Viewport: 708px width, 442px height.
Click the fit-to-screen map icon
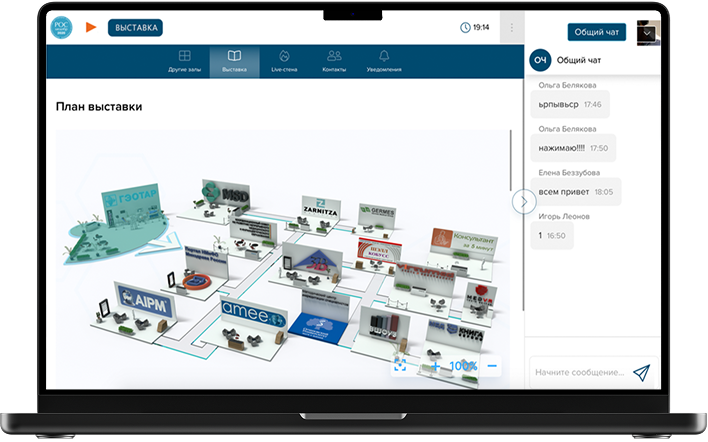pyautogui.click(x=401, y=366)
